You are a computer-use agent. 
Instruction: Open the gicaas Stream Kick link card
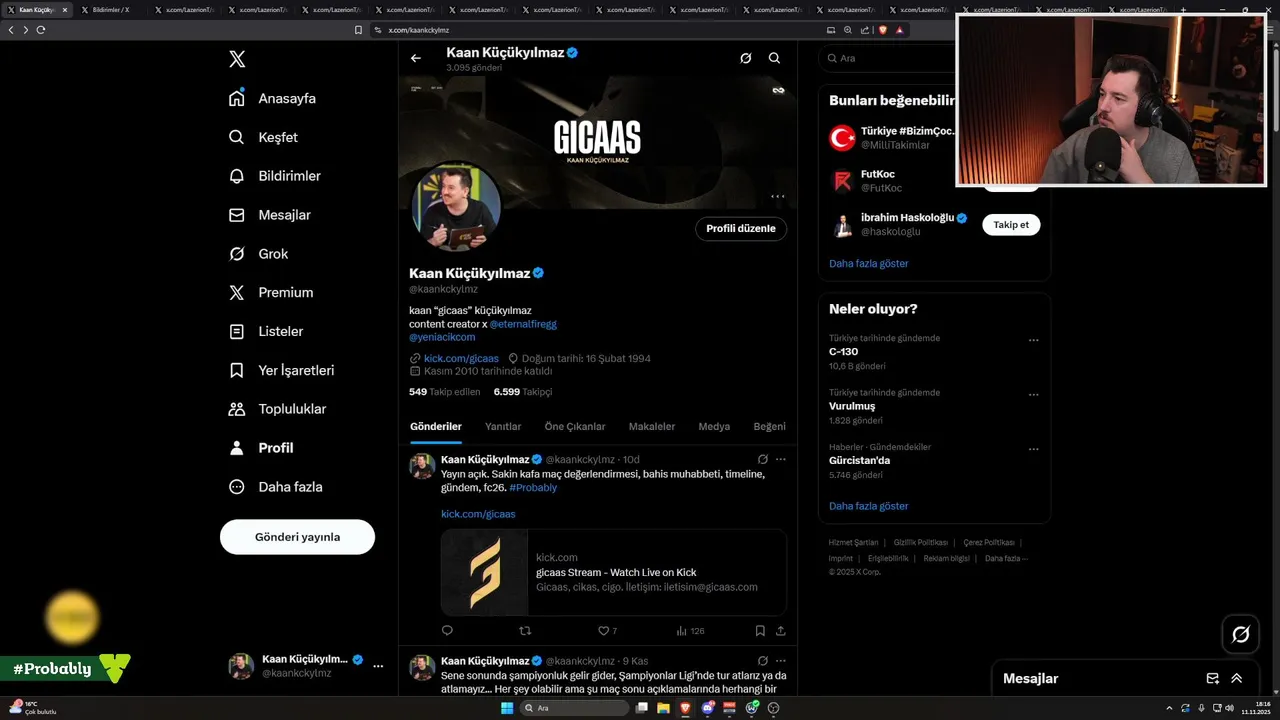[614, 572]
